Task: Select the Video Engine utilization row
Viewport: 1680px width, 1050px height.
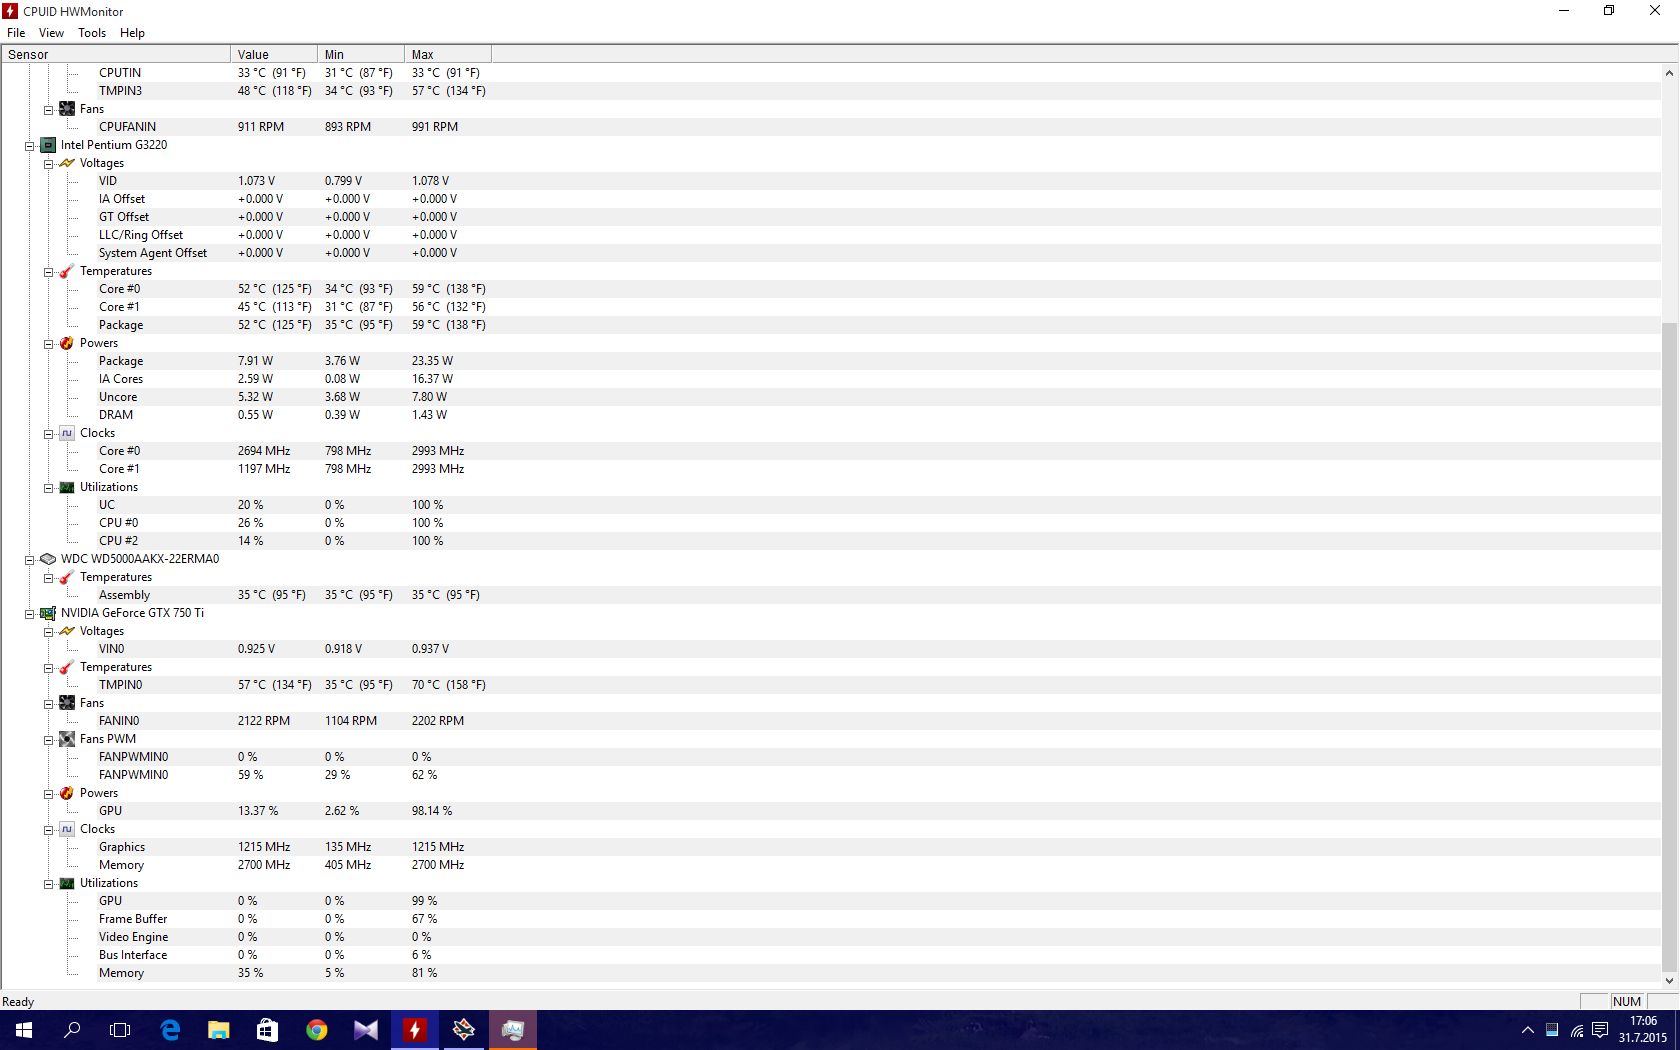Action: click(x=830, y=937)
